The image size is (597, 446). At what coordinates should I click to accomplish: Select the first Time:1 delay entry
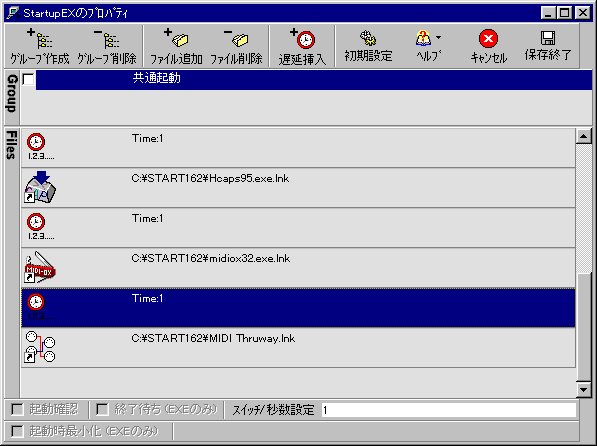[298, 147]
